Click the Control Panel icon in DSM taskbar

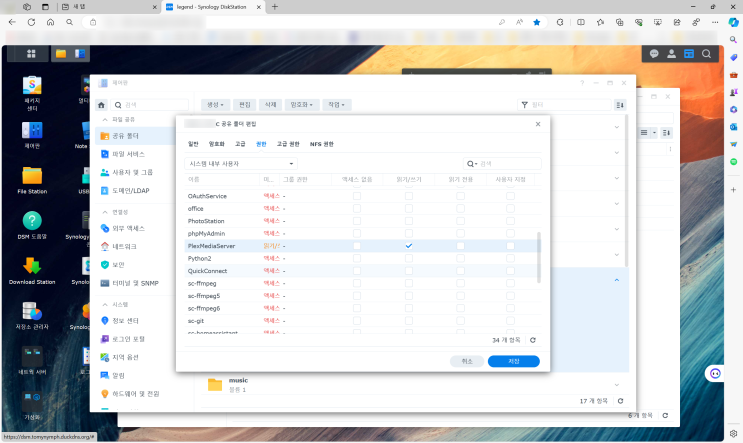coord(80,54)
